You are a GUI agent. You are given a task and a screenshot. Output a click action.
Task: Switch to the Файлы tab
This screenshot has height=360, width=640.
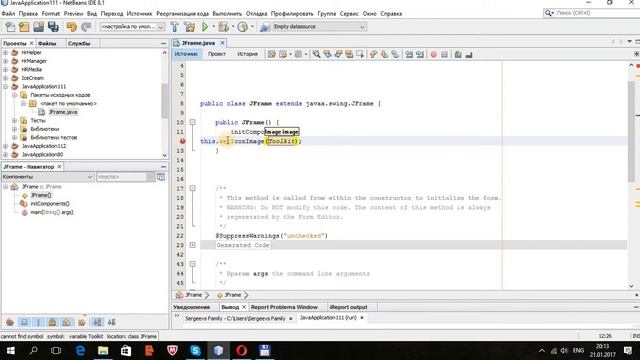[47, 43]
